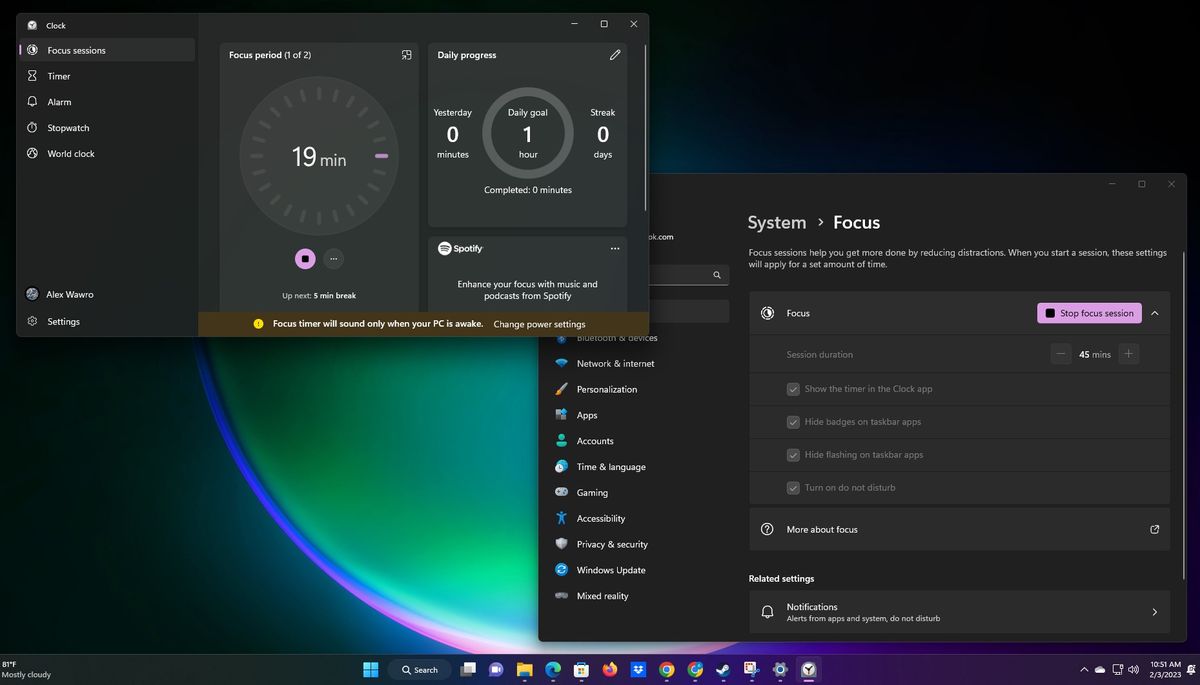Switch to Alarm in the Clock sidebar
The height and width of the screenshot is (685, 1200).
(58, 101)
